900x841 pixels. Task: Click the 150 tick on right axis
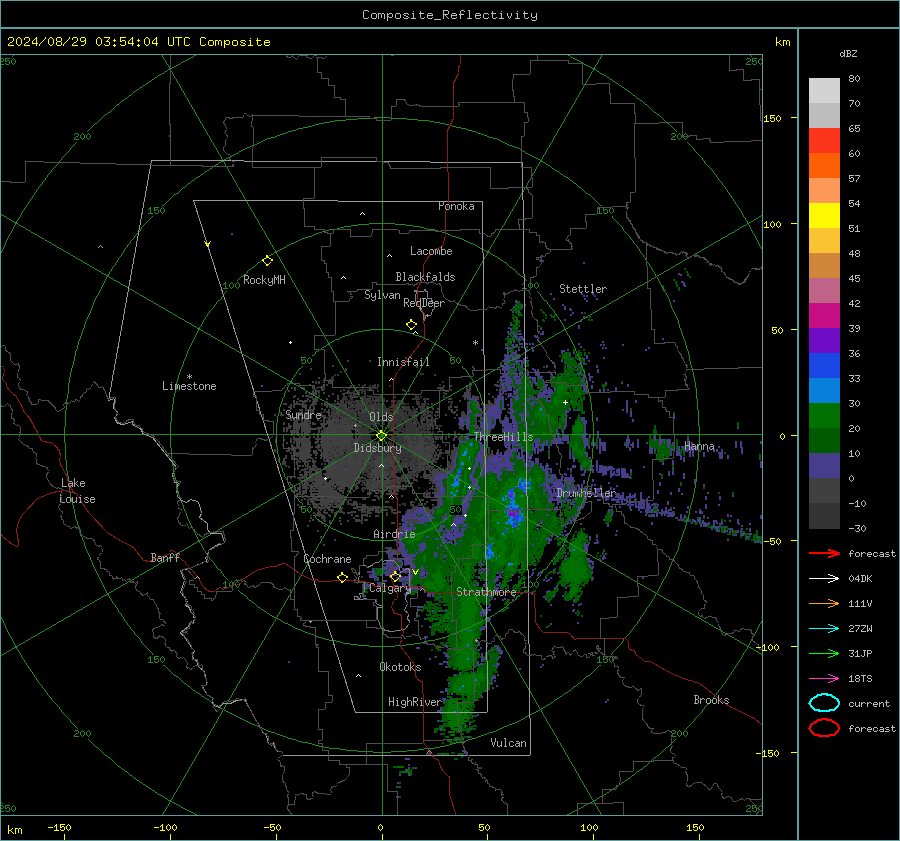click(x=772, y=118)
